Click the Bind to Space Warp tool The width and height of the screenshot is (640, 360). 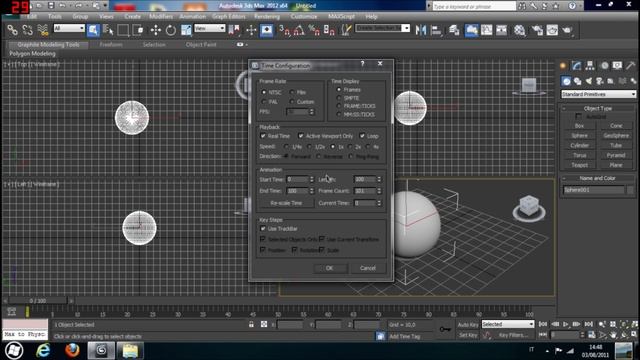(42, 30)
